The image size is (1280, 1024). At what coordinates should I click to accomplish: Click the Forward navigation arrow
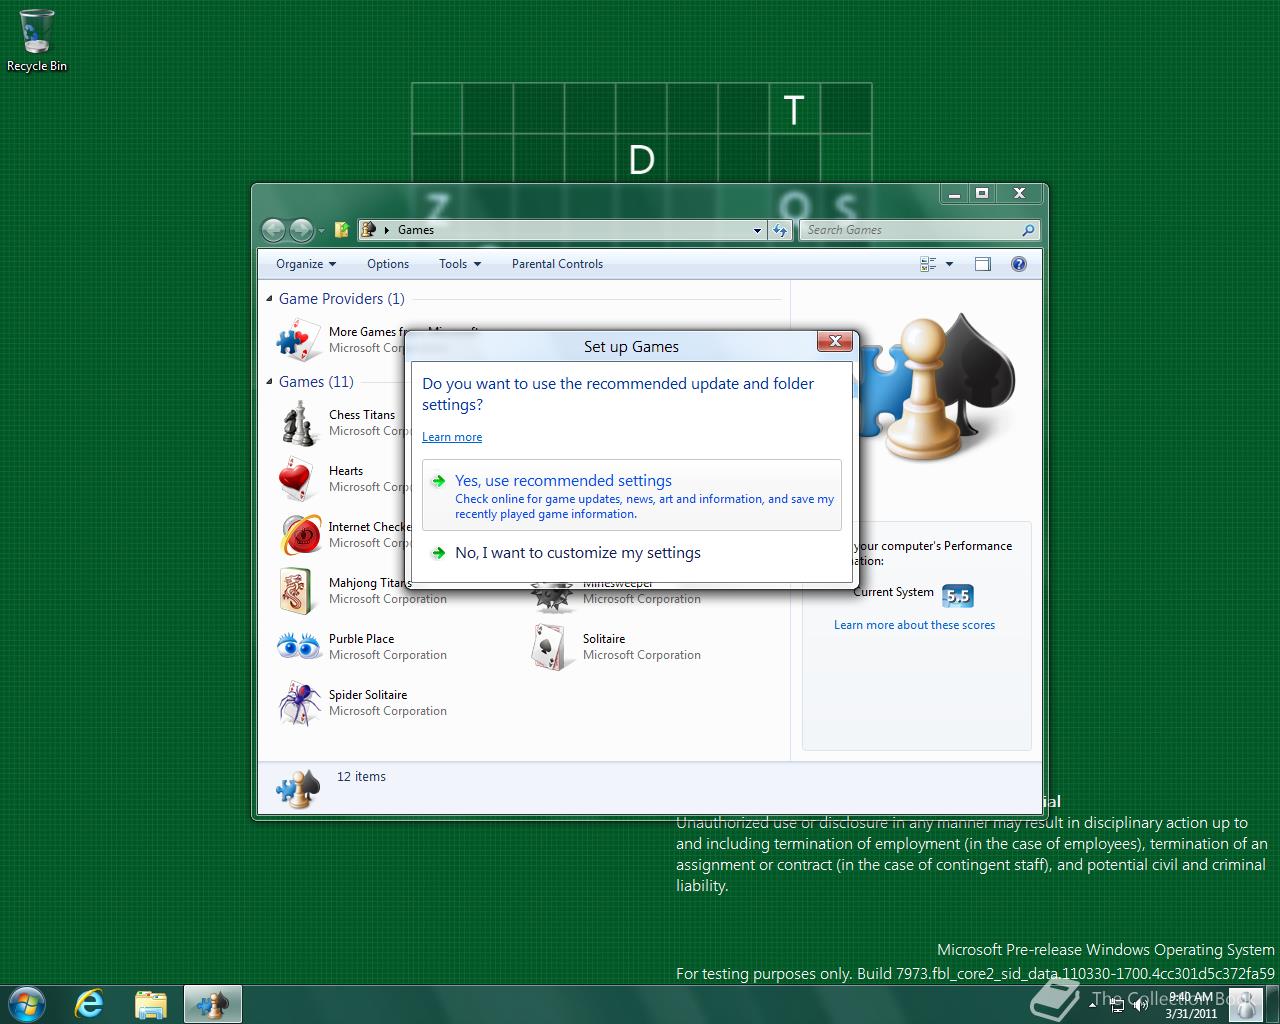(301, 230)
